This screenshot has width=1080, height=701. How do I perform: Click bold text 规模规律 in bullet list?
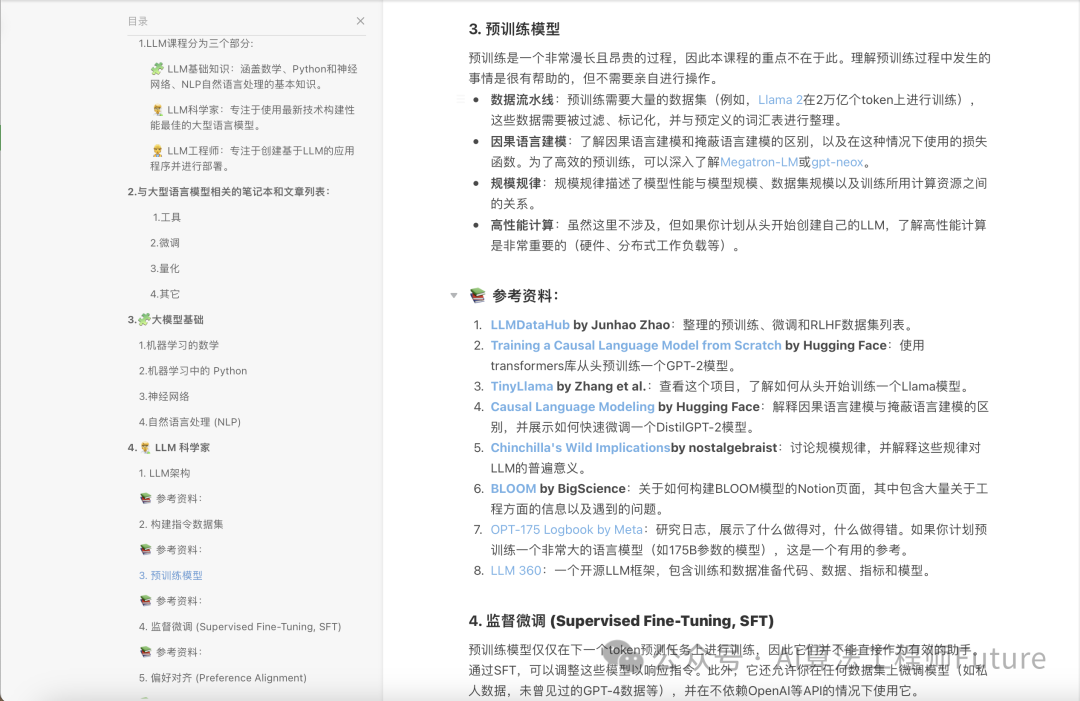pyautogui.click(x=516, y=183)
